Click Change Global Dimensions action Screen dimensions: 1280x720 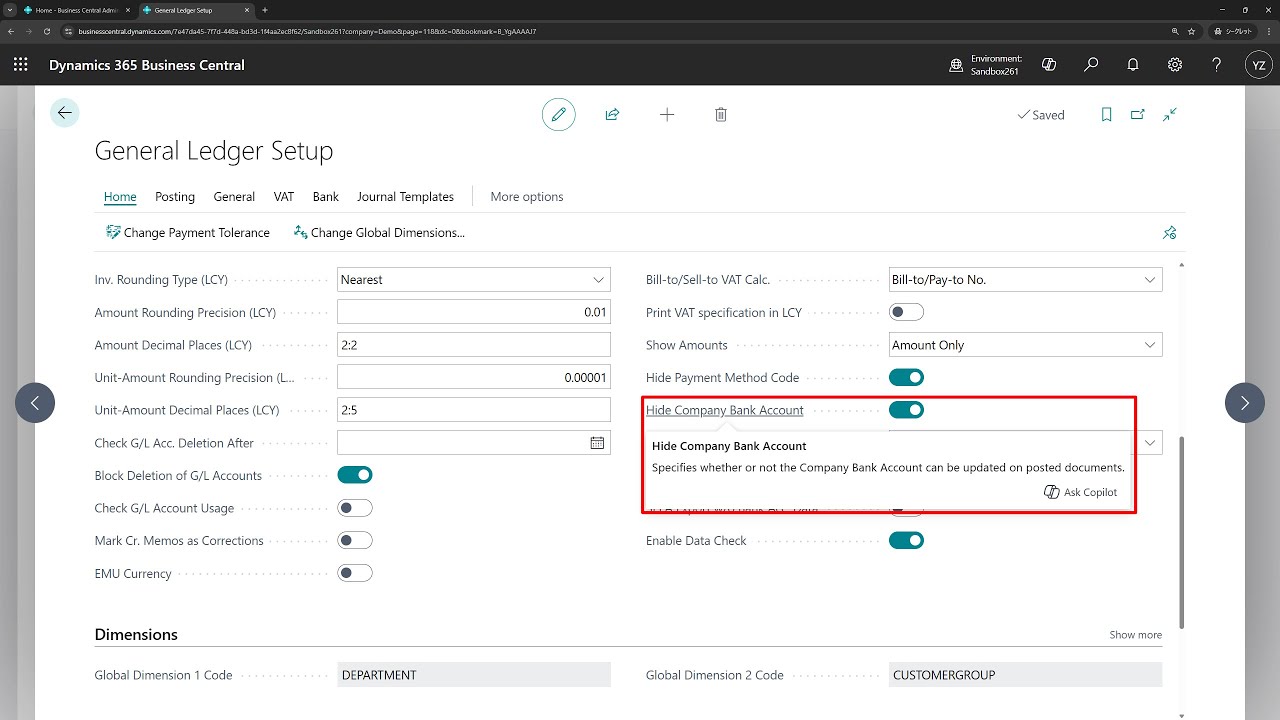pyautogui.click(x=379, y=233)
